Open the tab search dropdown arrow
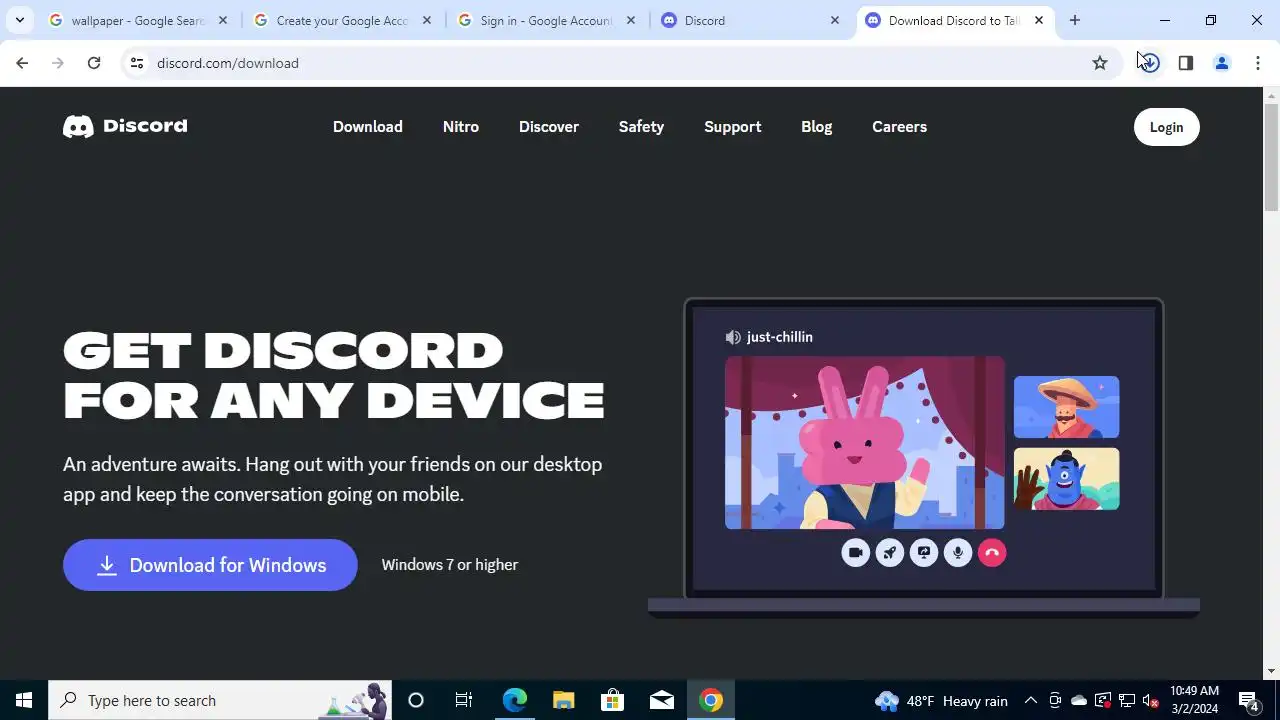The image size is (1280, 720). (x=19, y=20)
